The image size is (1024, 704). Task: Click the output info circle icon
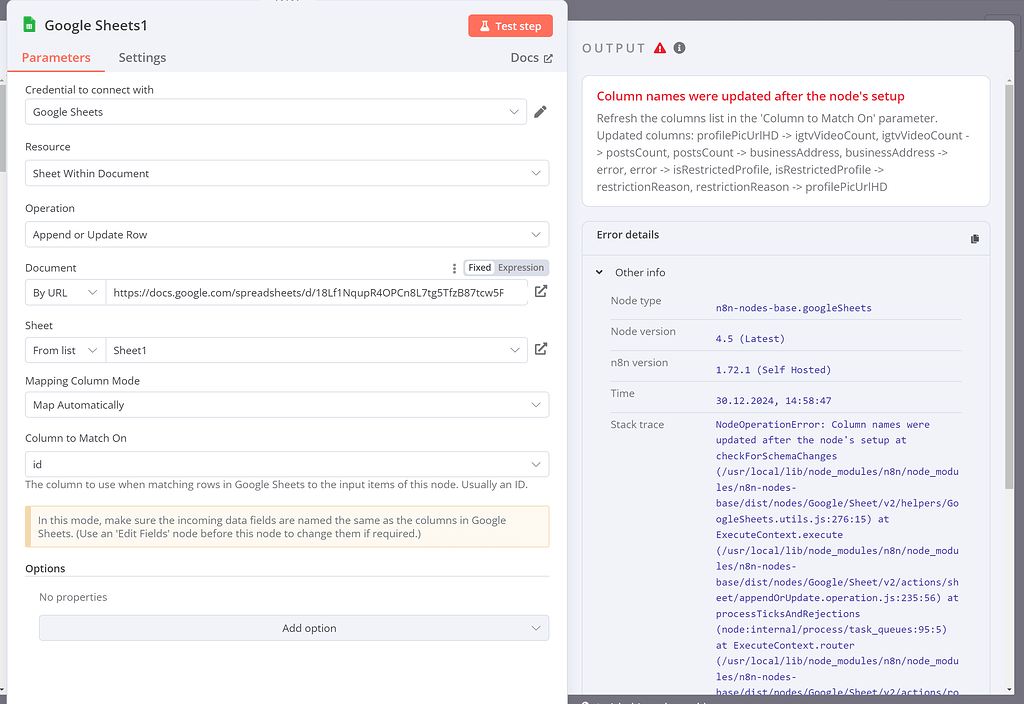(680, 48)
